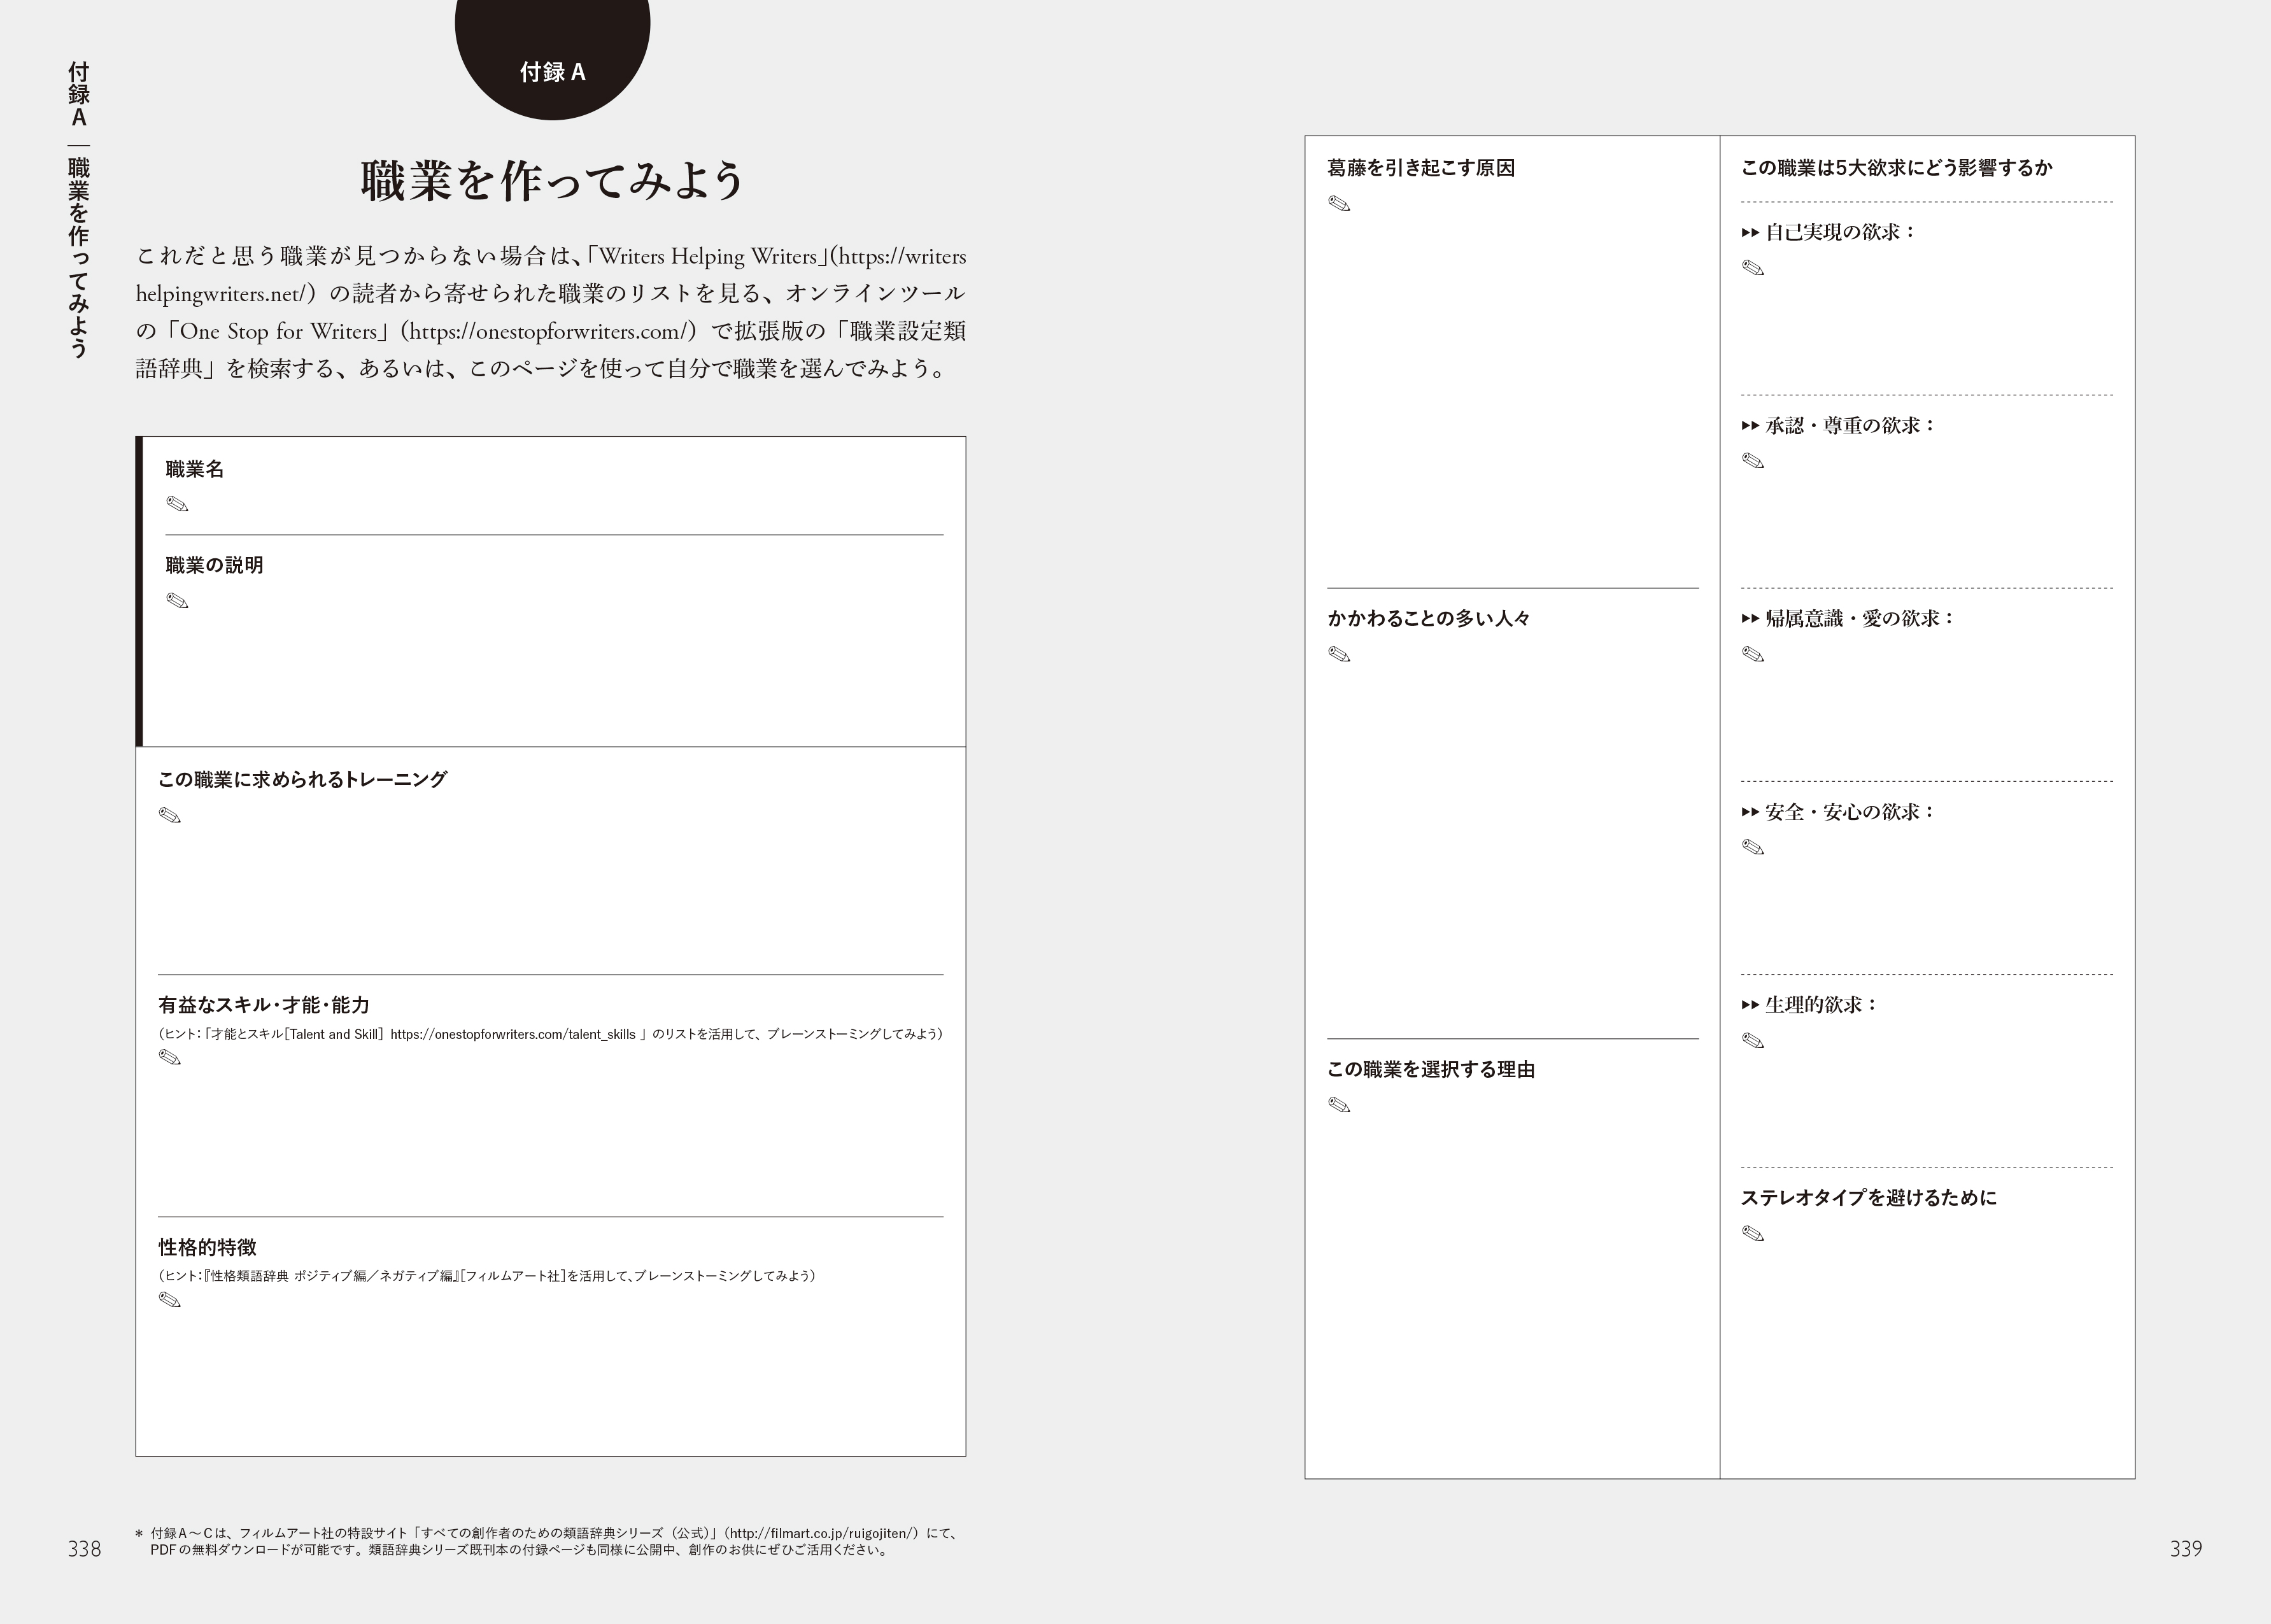
Task: Click the 職業名 field label
Action: [x=195, y=469]
